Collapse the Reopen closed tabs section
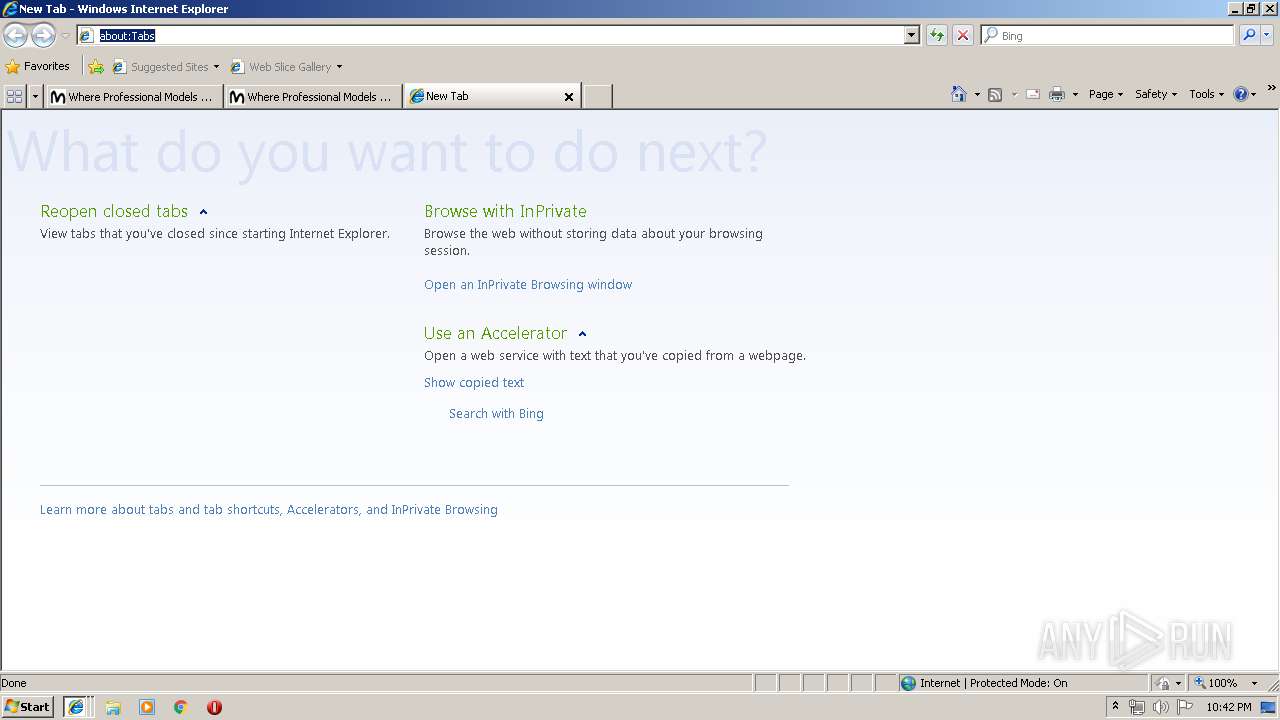The image size is (1280, 720). coord(203,212)
